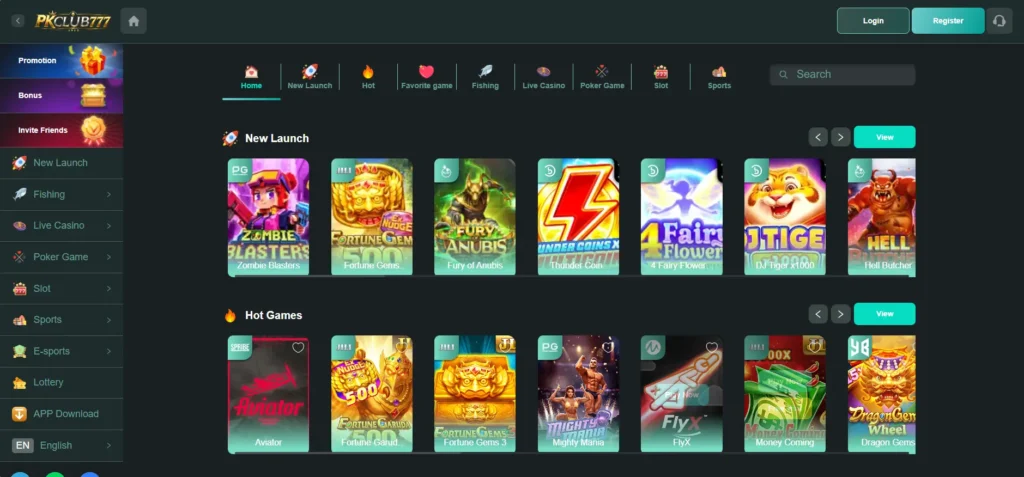The image size is (1024, 477).
Task: Go to the previous Hot Games
Action: point(818,314)
